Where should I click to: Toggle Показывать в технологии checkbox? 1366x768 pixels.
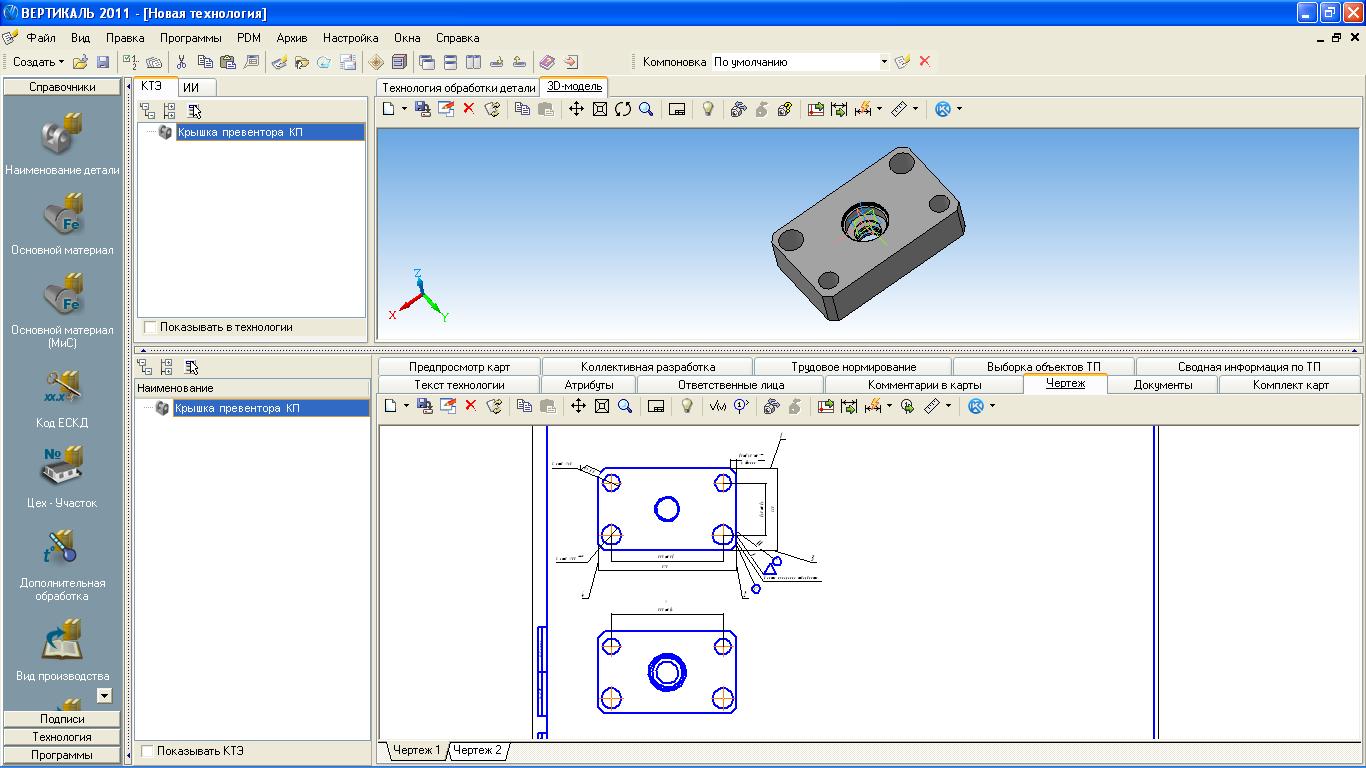point(150,327)
